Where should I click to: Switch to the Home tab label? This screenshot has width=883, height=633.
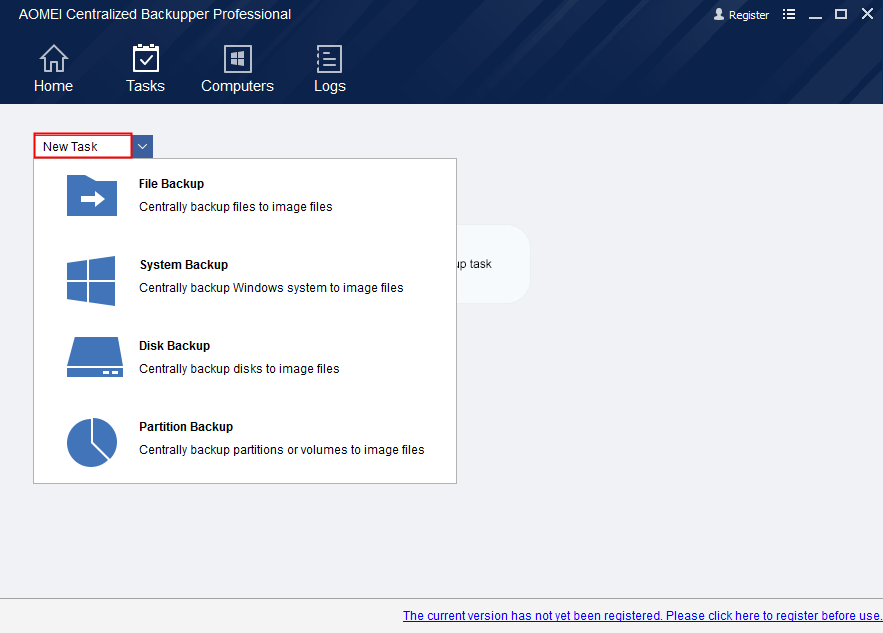53,86
